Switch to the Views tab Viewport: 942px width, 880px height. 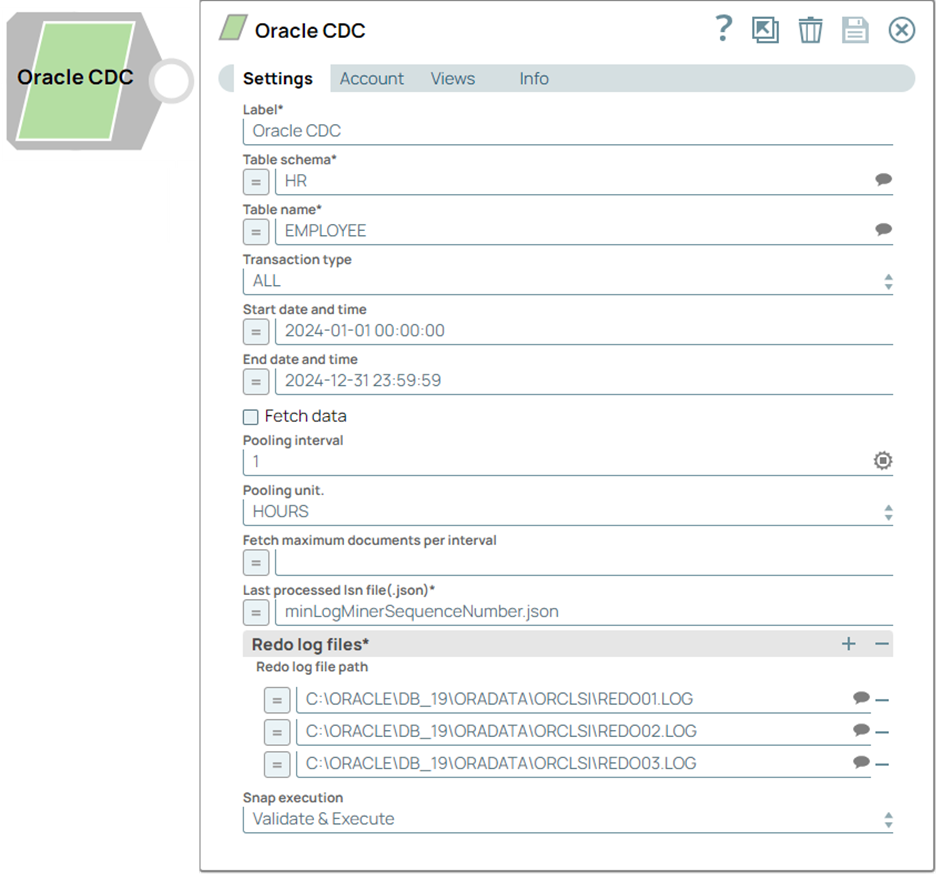pos(452,78)
